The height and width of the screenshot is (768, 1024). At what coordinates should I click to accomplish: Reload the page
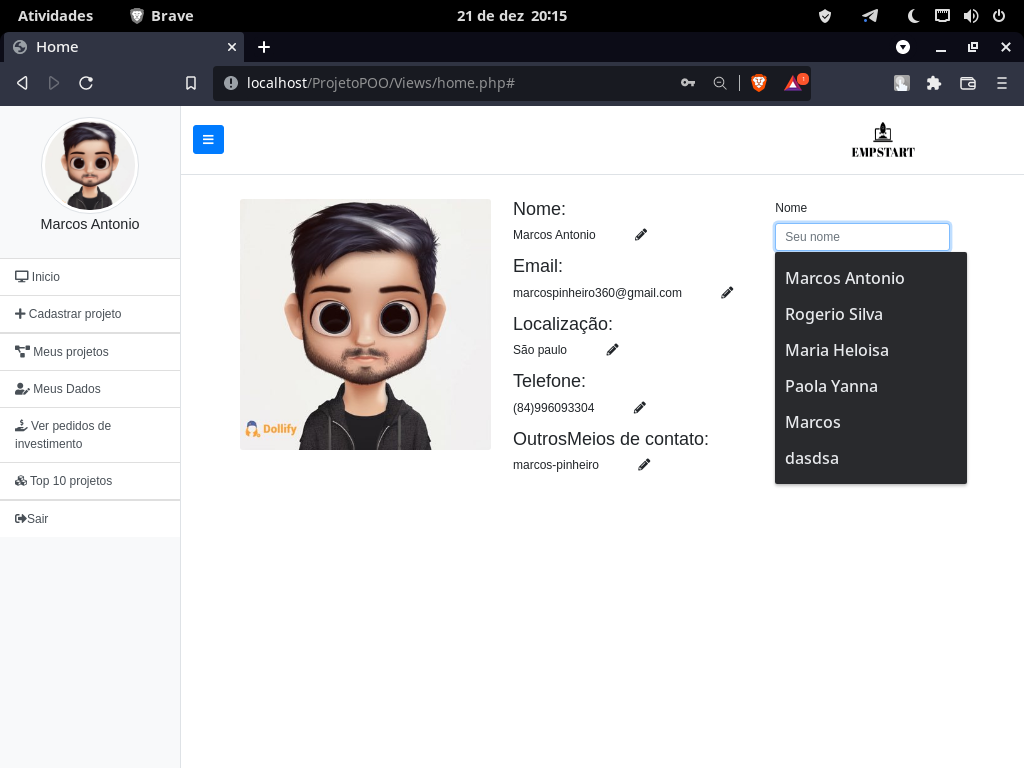click(86, 83)
